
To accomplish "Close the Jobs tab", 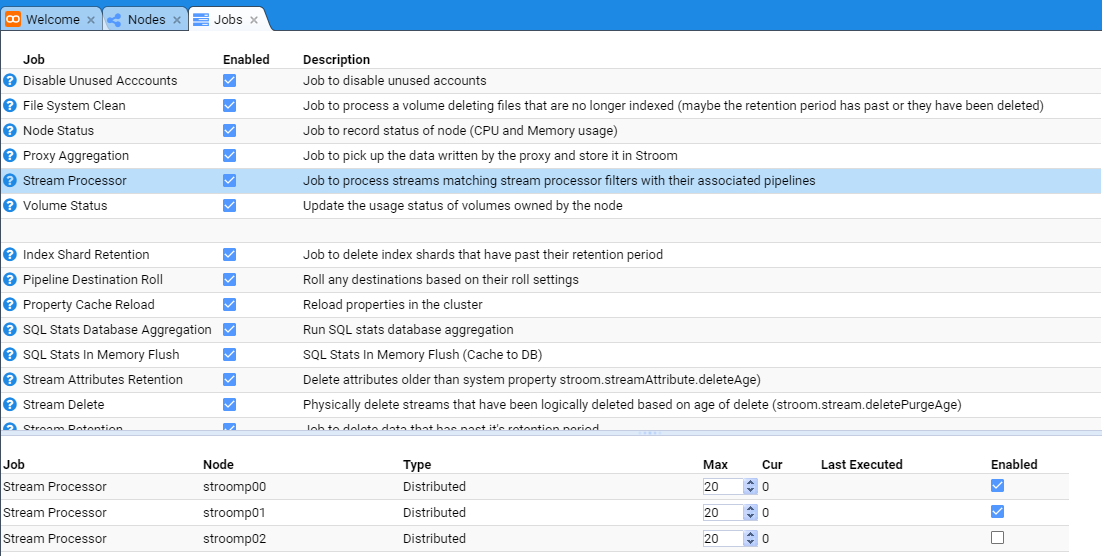I will click(x=254, y=20).
